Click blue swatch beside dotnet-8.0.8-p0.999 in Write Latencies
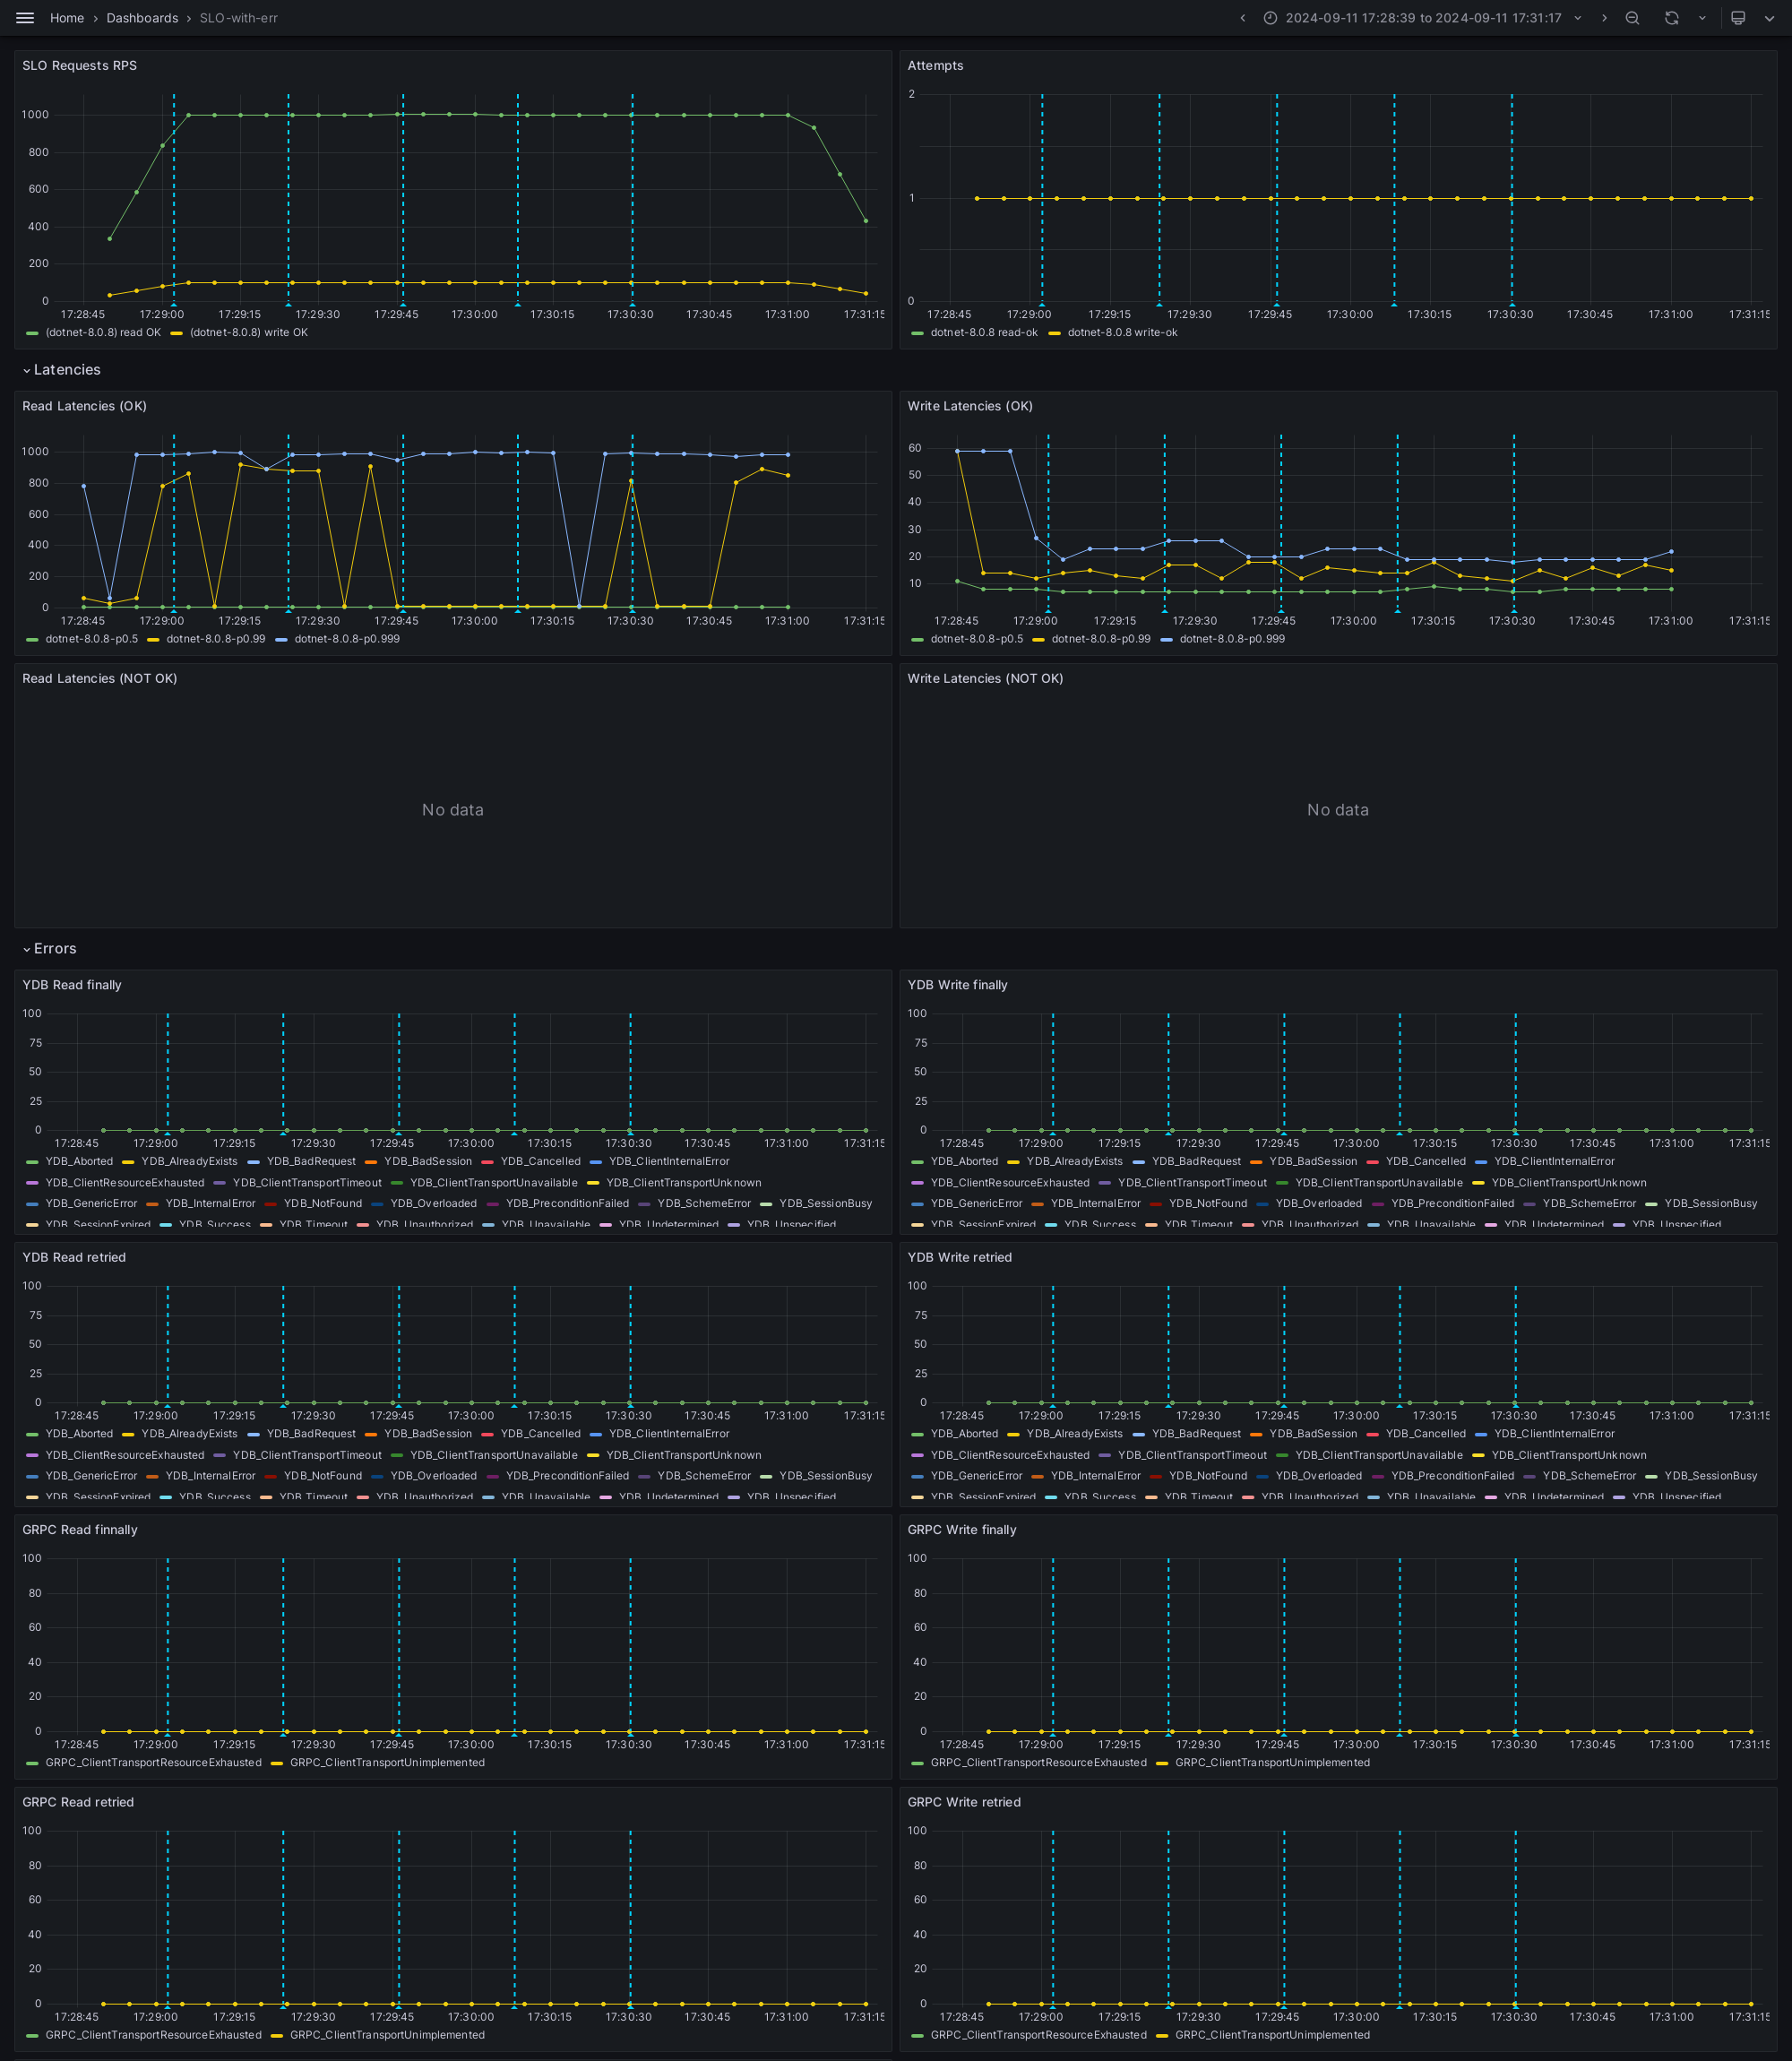The width and height of the screenshot is (1792, 2061). coord(1166,639)
